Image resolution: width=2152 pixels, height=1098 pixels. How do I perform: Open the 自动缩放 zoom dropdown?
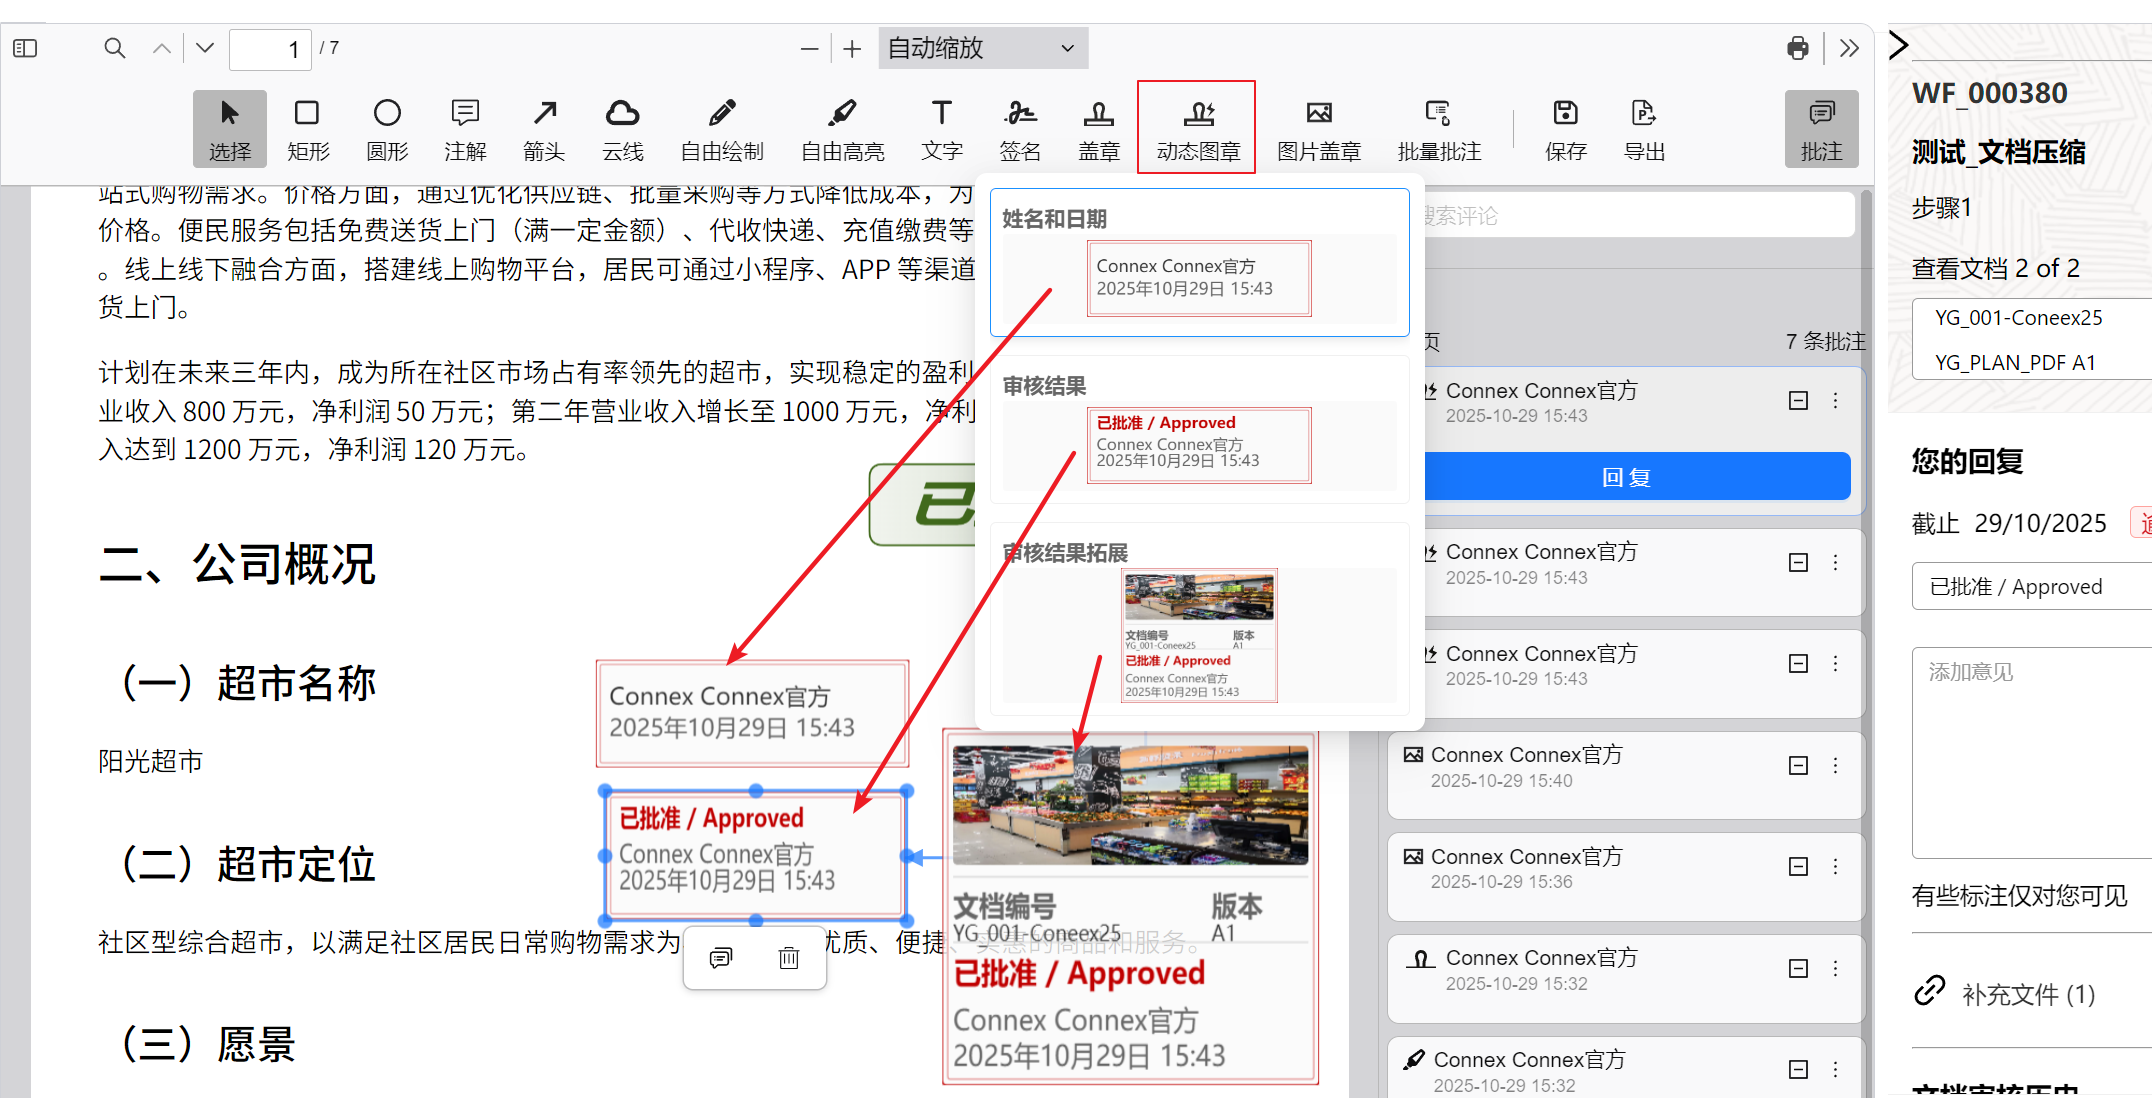pyautogui.click(x=982, y=48)
